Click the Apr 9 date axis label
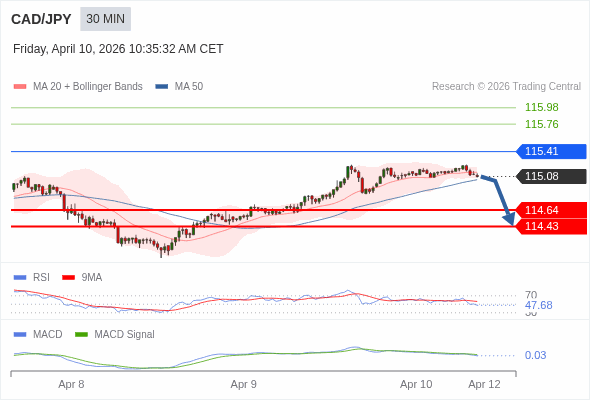590x400 pixels. point(243,385)
